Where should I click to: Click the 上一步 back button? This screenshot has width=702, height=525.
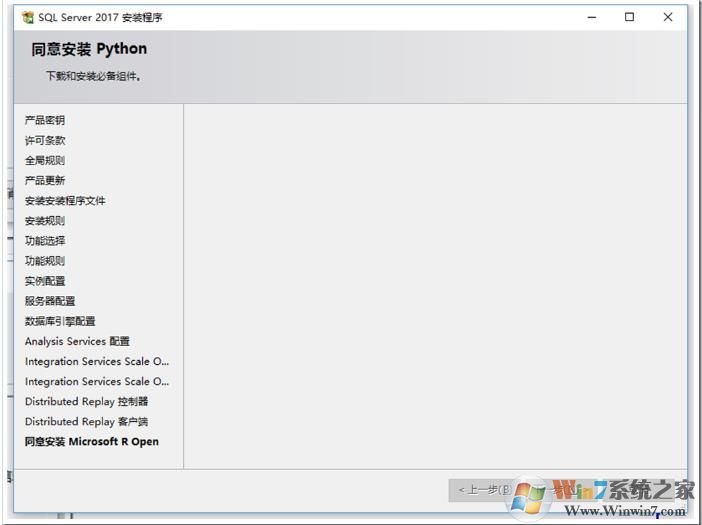485,490
